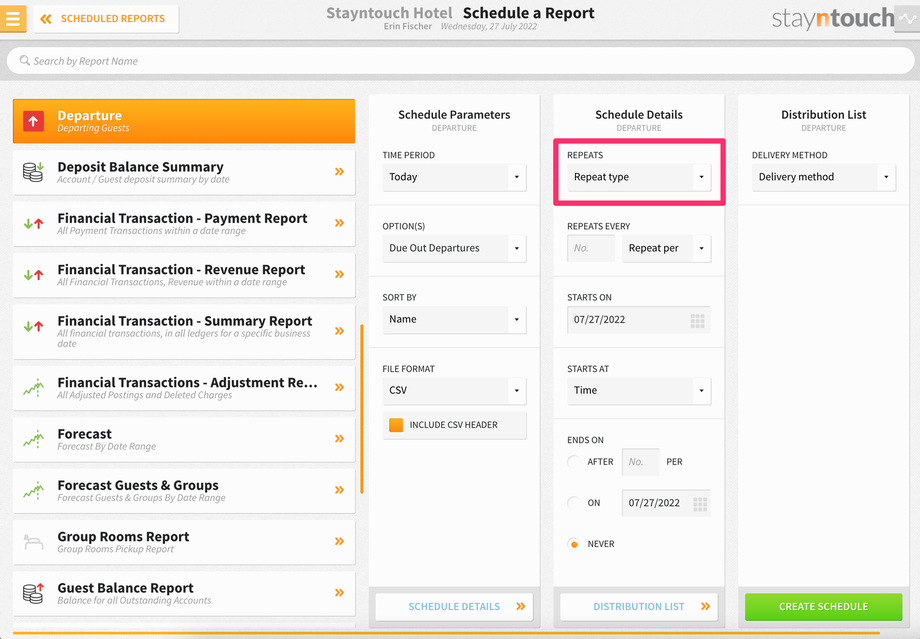Click the Deposit Balance Summary coins icon
This screenshot has width=920, height=639.
[x=33, y=172]
